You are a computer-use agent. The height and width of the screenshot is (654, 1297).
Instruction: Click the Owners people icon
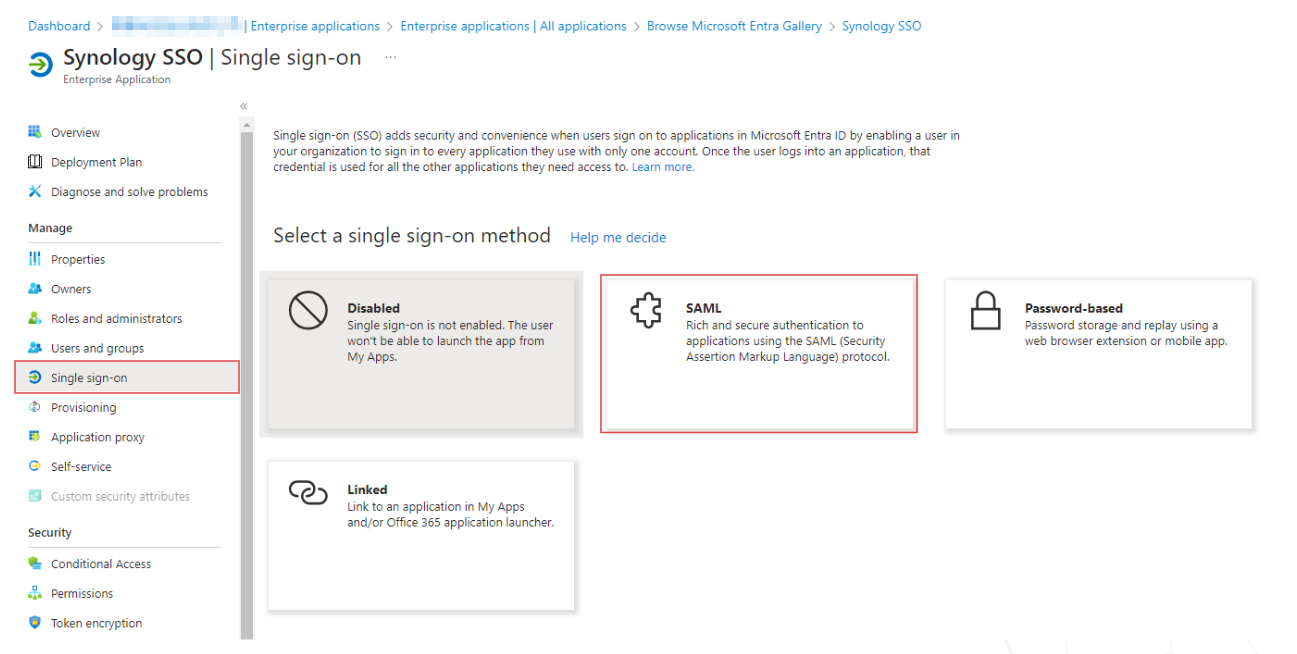[x=35, y=289]
